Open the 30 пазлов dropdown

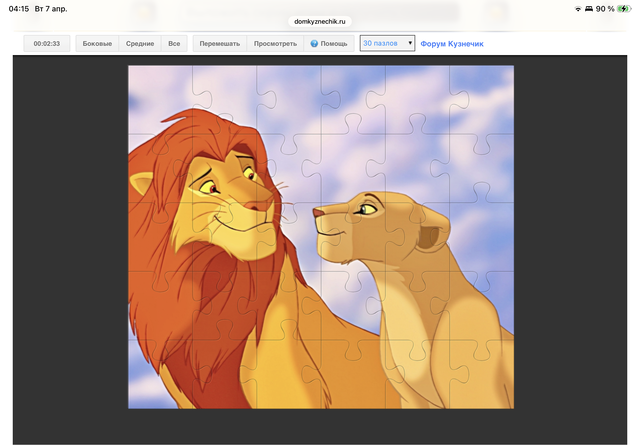(387, 44)
